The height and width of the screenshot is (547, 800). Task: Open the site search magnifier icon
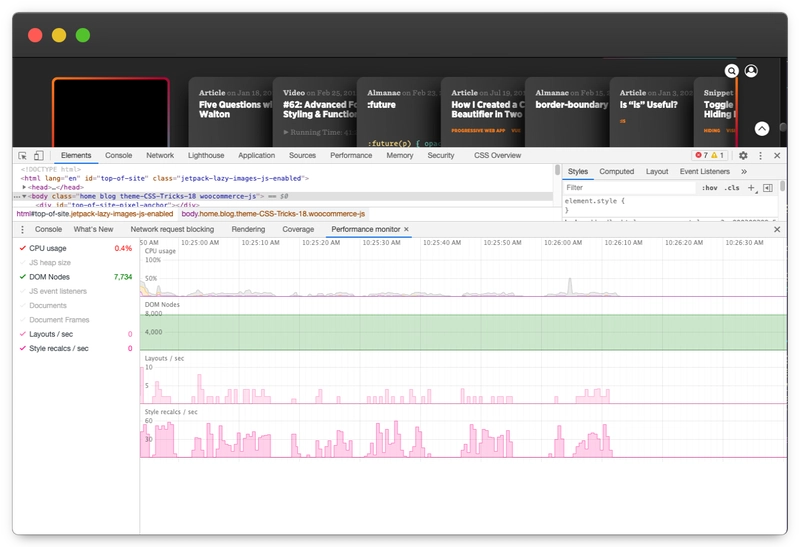732,71
